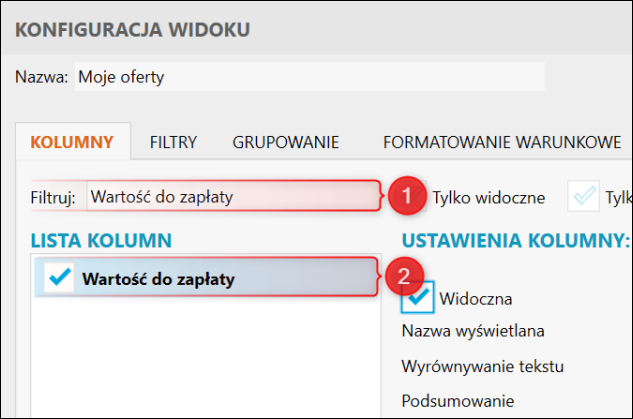Enable the Widoczna checkbox
Viewport: 633px width, 419px height.
[418, 298]
